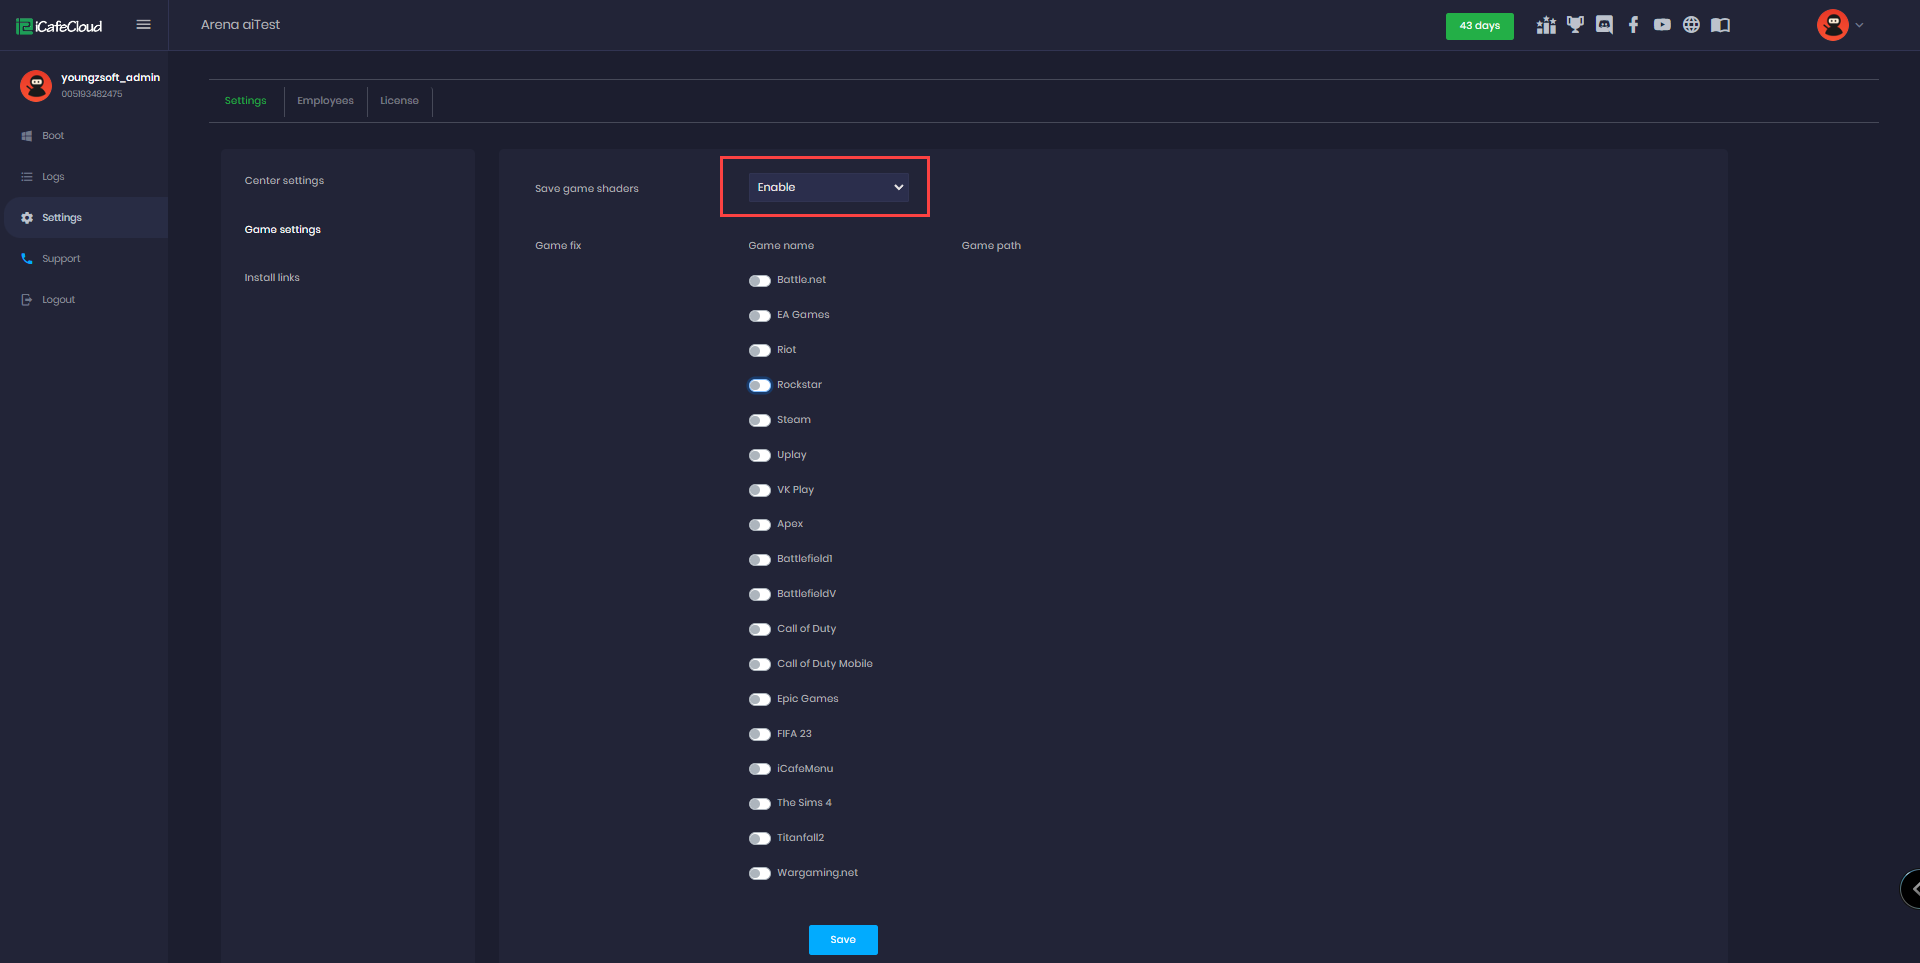Enable the Steam game fix

click(760, 421)
